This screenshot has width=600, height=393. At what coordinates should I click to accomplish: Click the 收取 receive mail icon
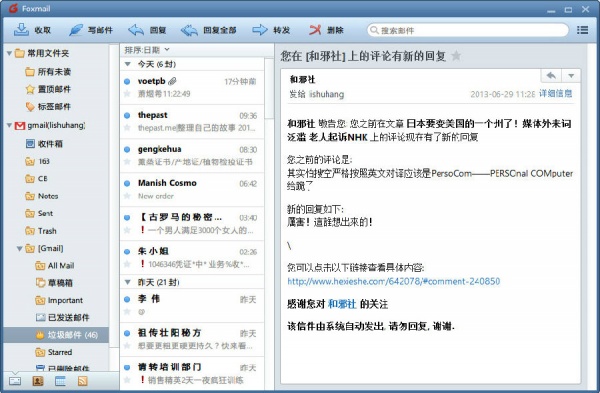(x=21, y=30)
